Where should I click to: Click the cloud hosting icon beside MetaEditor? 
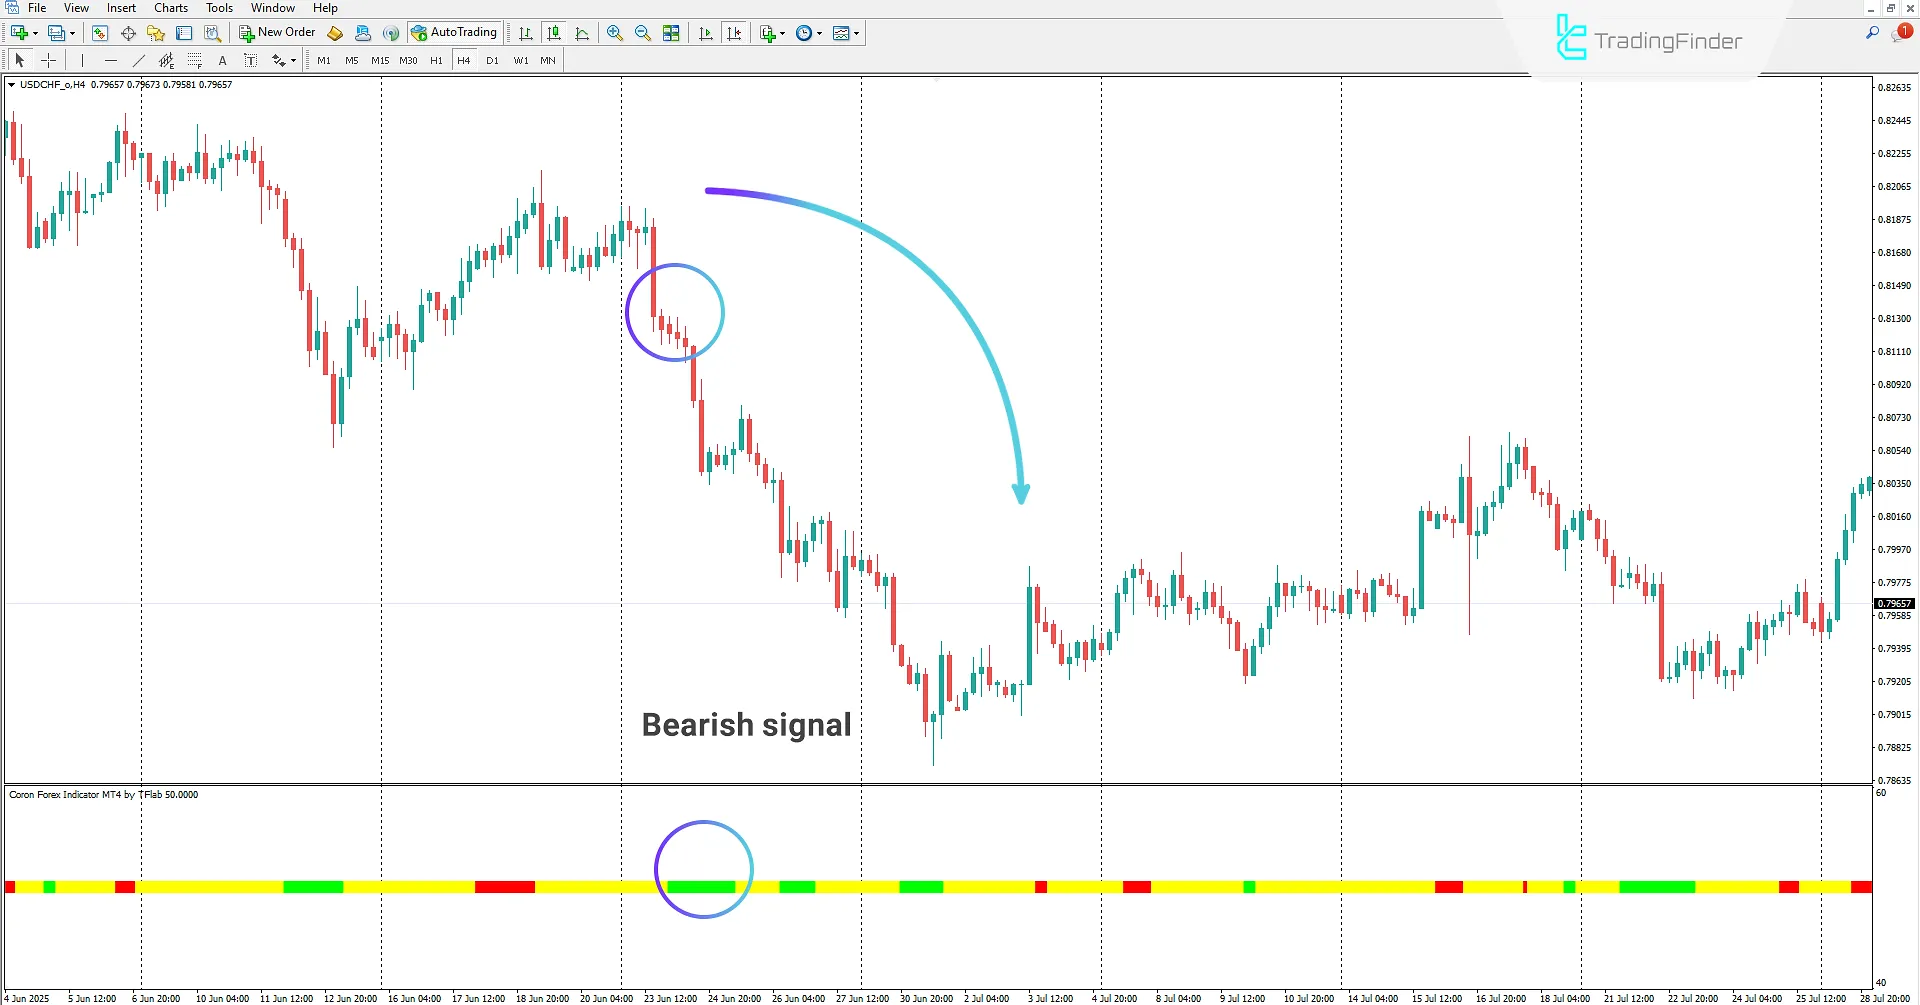tap(363, 33)
